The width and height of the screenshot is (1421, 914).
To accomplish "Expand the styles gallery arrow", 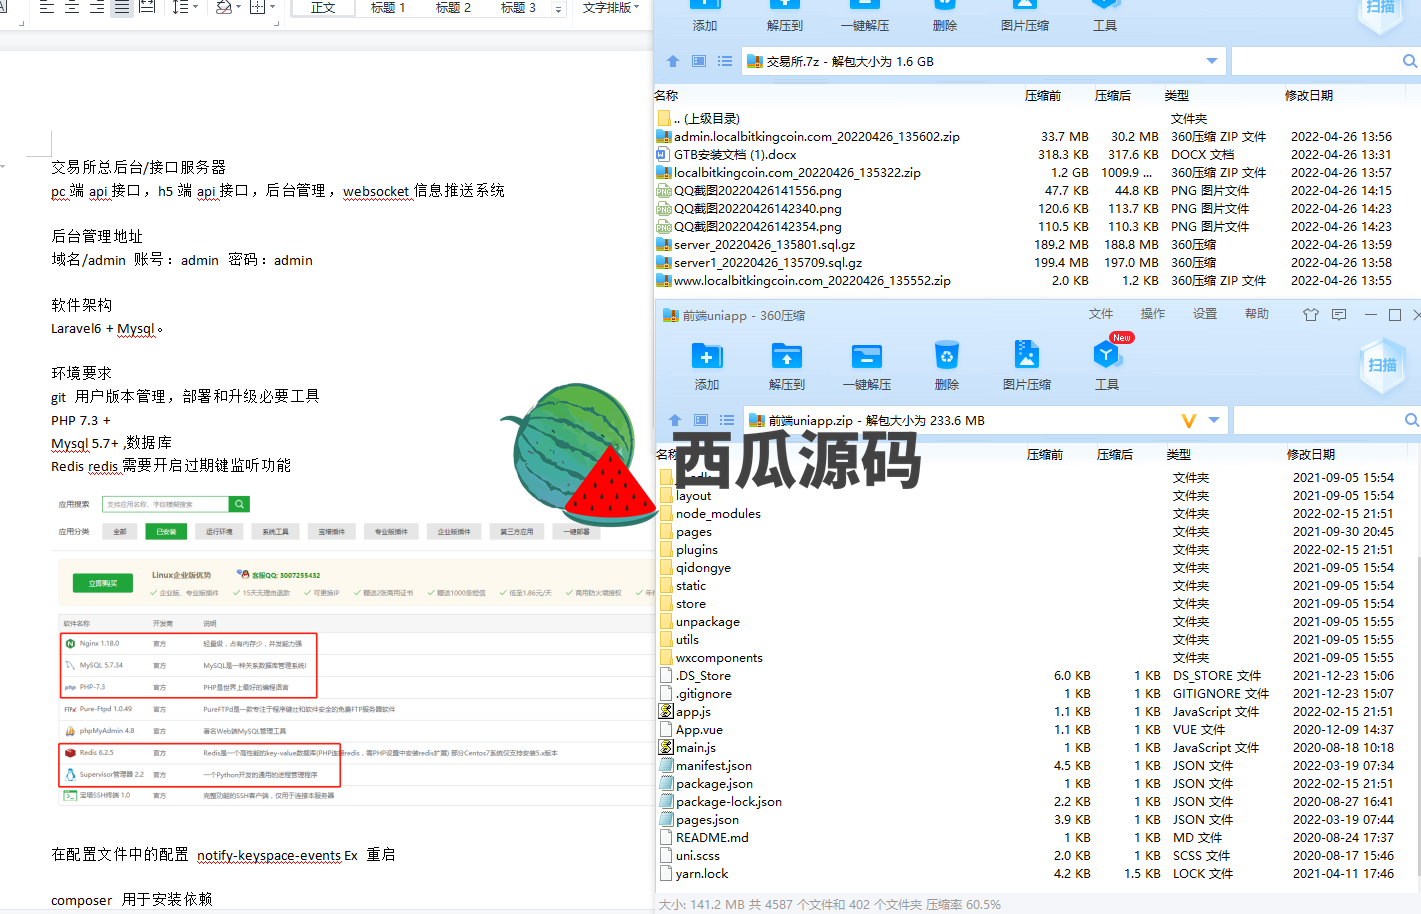I will click(558, 8).
